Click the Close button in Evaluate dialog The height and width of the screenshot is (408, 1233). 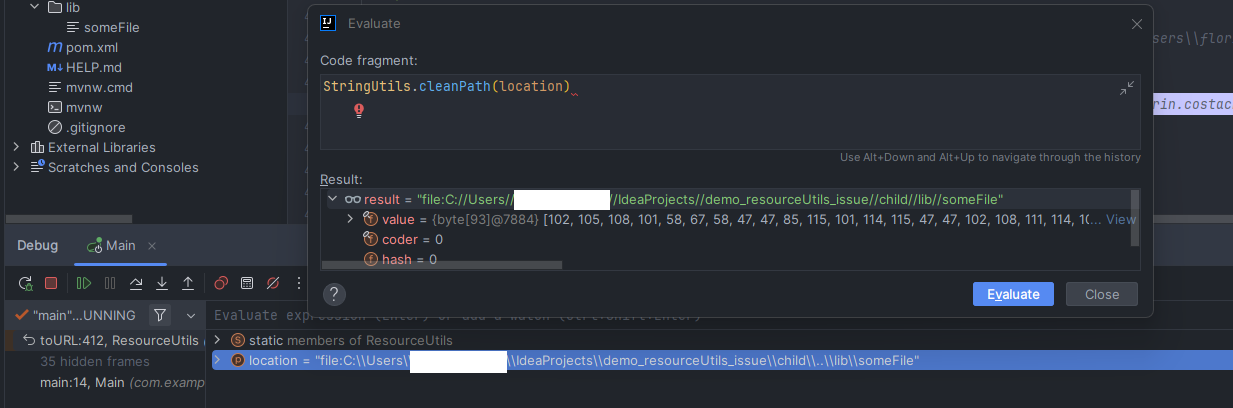pyautogui.click(x=1101, y=294)
